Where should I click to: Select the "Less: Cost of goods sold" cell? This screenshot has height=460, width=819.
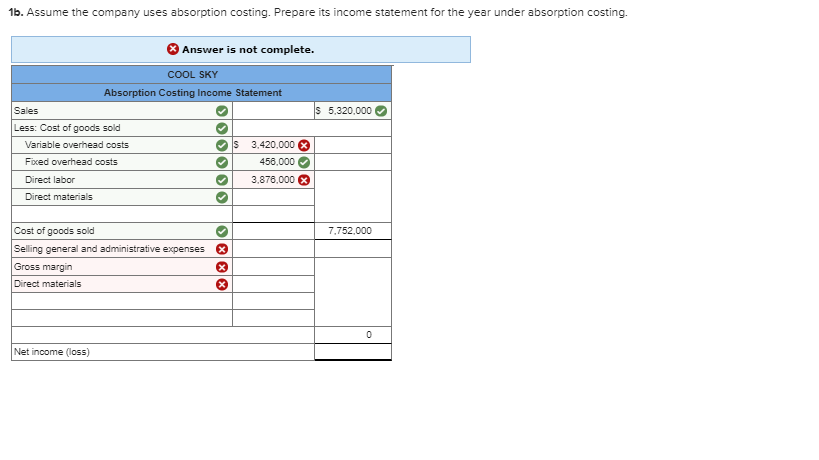coord(122,128)
